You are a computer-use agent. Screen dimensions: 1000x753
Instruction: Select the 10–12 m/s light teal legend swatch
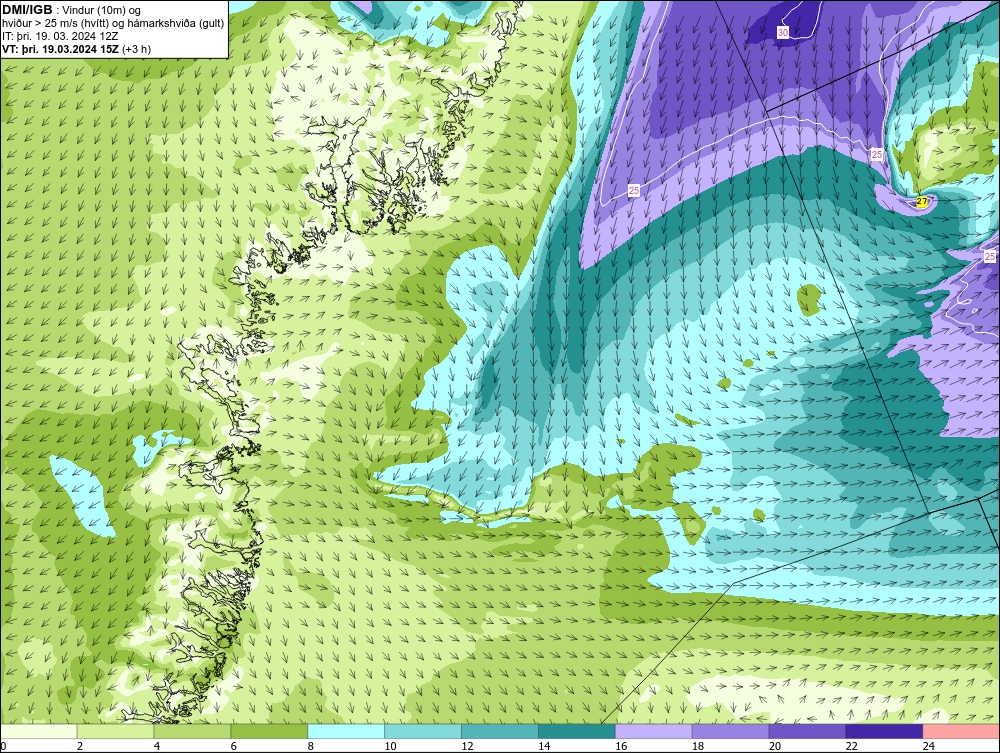coord(423,731)
